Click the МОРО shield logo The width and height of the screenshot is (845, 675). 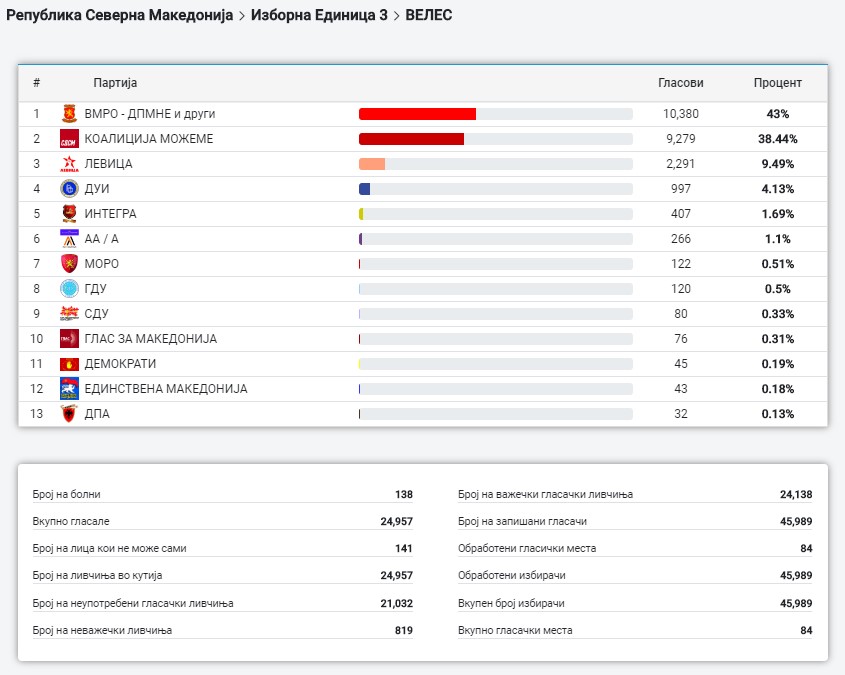[x=69, y=264]
